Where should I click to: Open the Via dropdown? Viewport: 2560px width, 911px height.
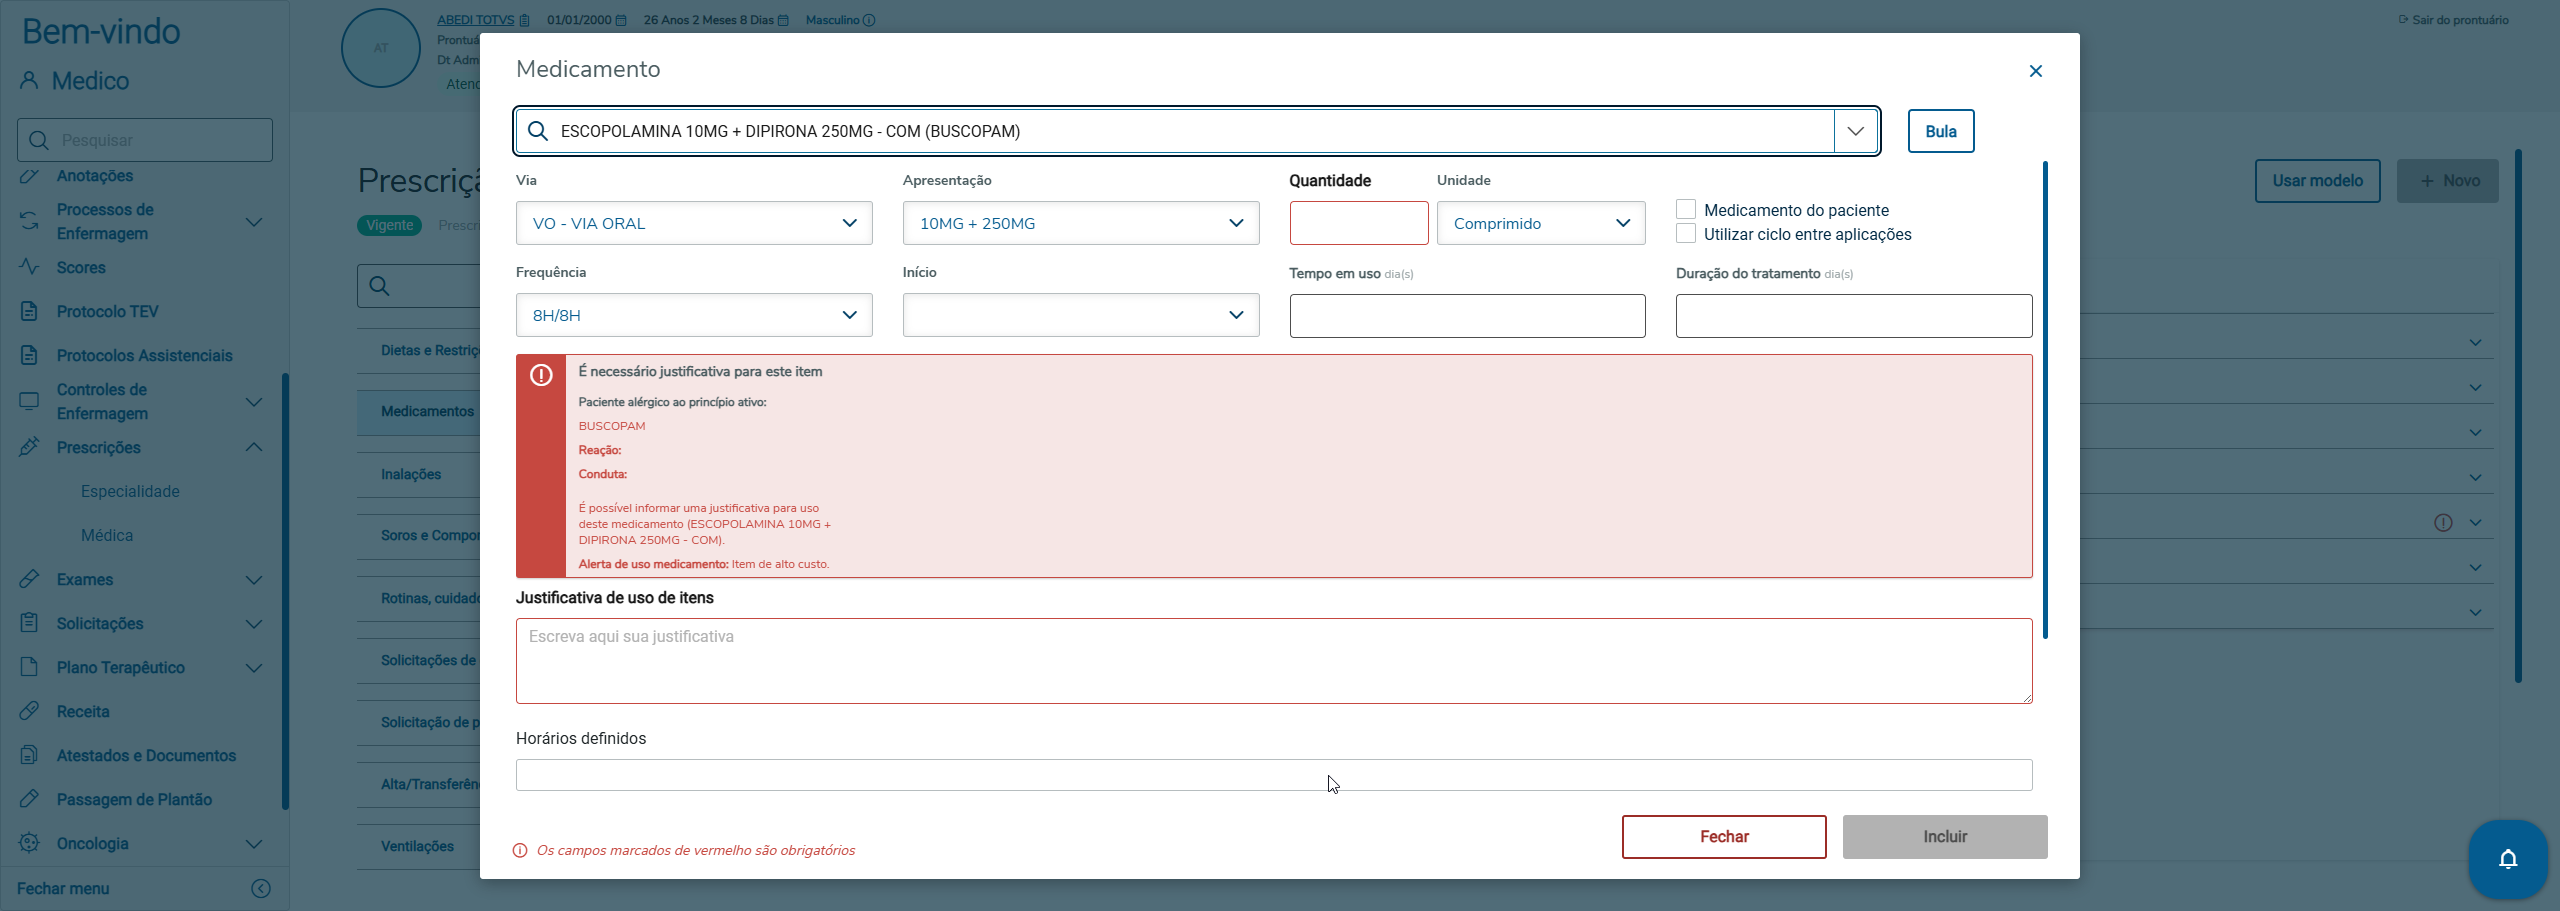[x=693, y=223]
